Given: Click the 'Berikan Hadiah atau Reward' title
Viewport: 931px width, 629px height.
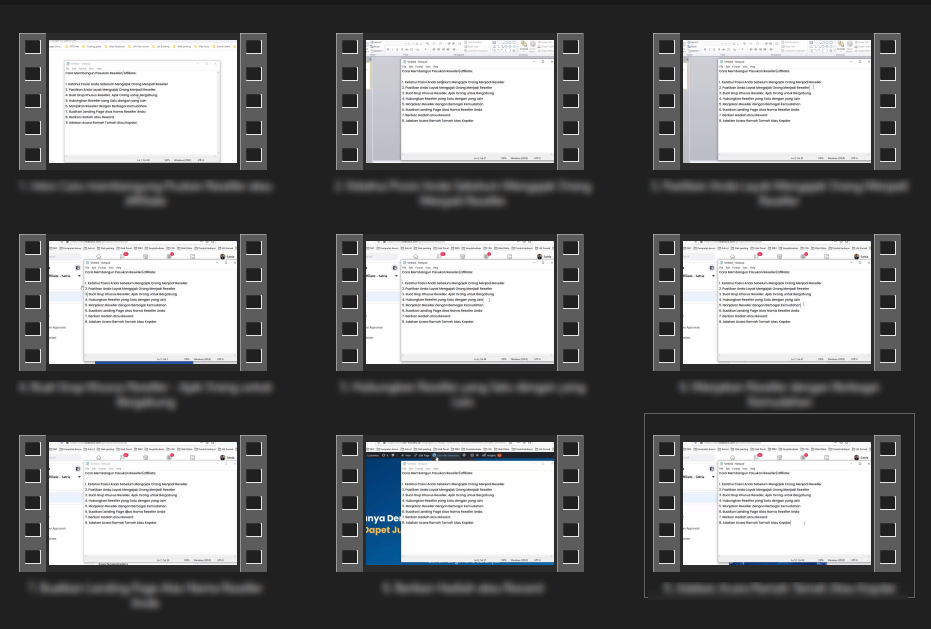Looking at the screenshot, I should 459,589.
